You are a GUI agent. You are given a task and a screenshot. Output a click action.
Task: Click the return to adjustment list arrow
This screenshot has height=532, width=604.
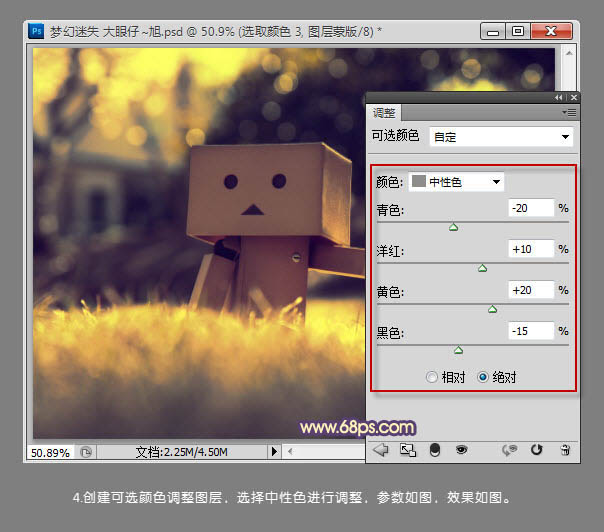pos(380,451)
